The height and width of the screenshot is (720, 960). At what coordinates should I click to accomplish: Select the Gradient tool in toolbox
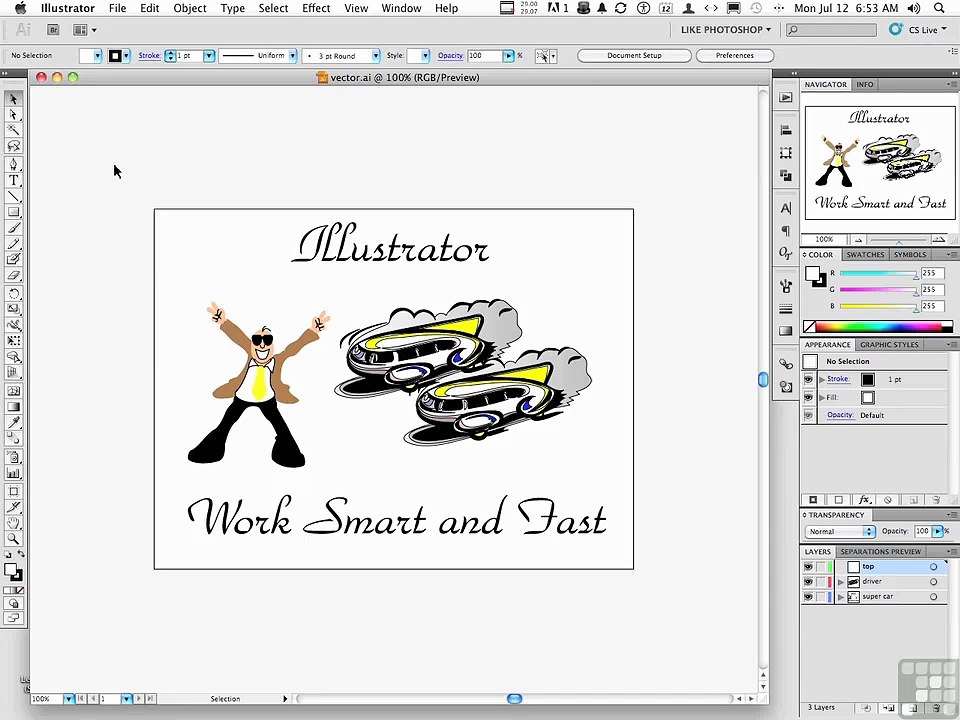tap(13, 407)
